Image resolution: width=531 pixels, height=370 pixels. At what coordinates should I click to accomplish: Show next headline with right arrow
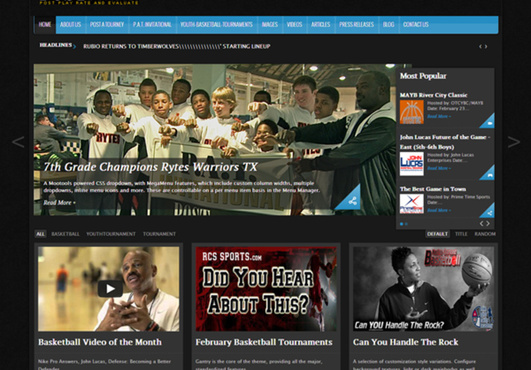coord(486,46)
